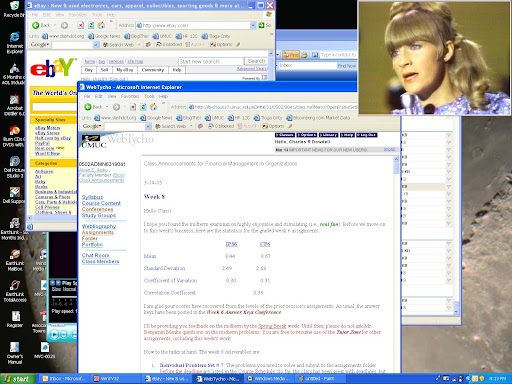Open File menu in WebTycho window

click(x=87, y=96)
